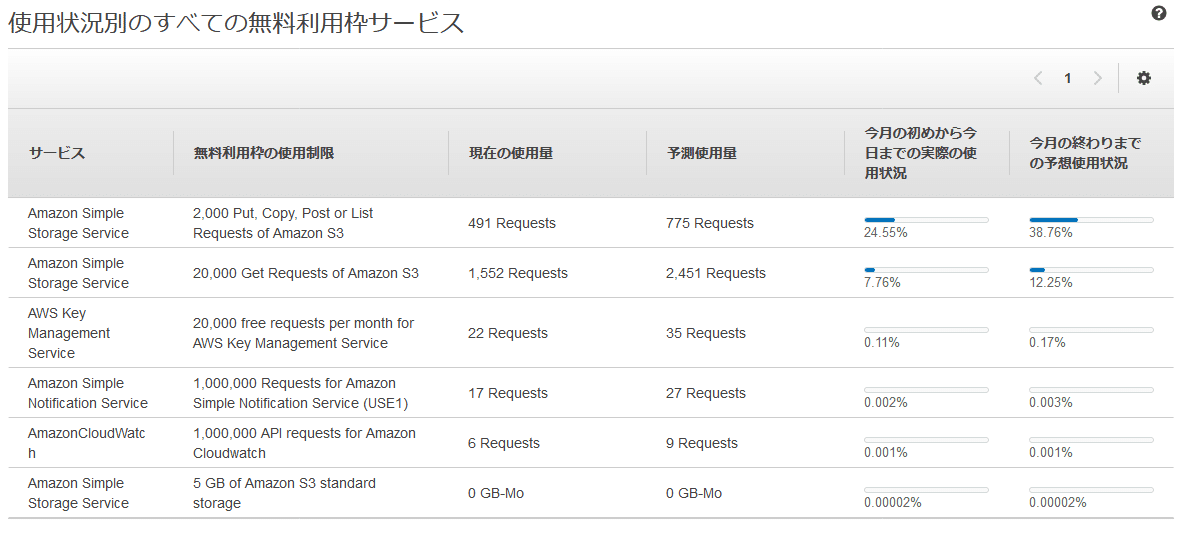Click 今月の終わりまでの予想使用状況 column header
The image size is (1184, 534).
(x=1086, y=153)
